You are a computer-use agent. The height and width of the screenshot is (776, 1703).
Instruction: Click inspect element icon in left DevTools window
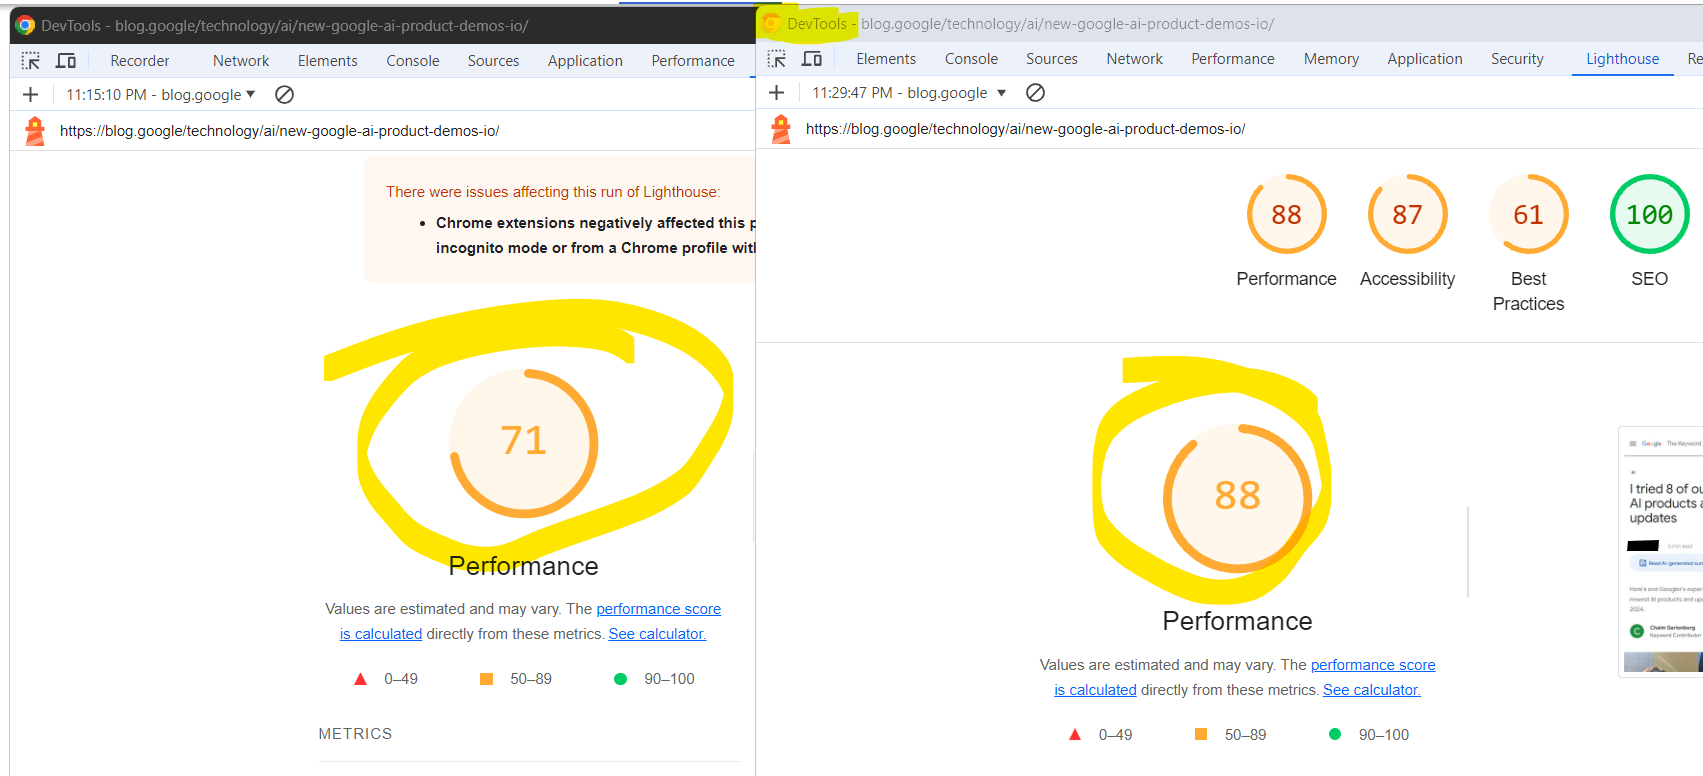pyautogui.click(x=31, y=61)
